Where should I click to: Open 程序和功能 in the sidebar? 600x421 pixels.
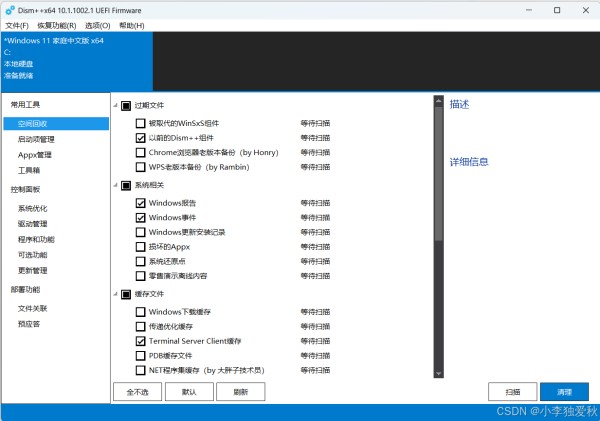(36, 240)
